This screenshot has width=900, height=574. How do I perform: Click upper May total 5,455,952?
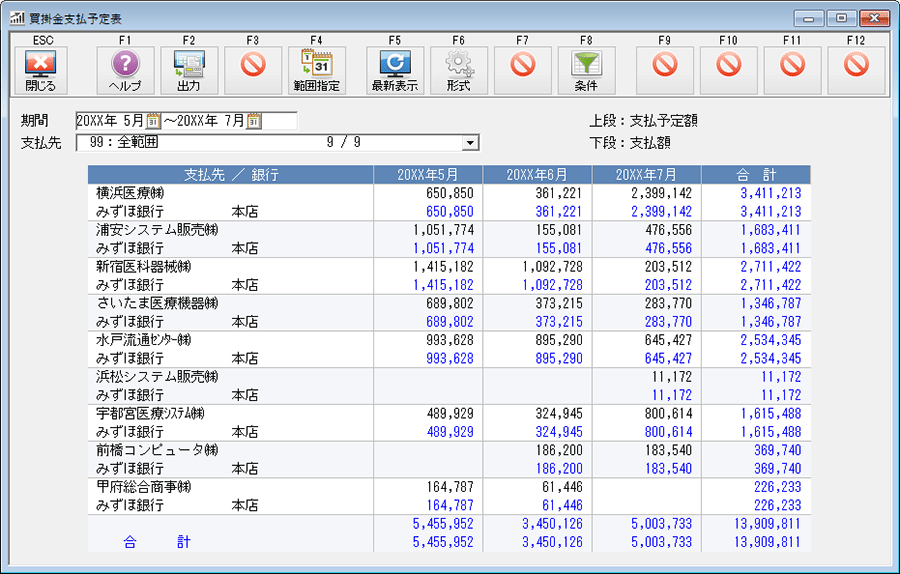tap(444, 524)
